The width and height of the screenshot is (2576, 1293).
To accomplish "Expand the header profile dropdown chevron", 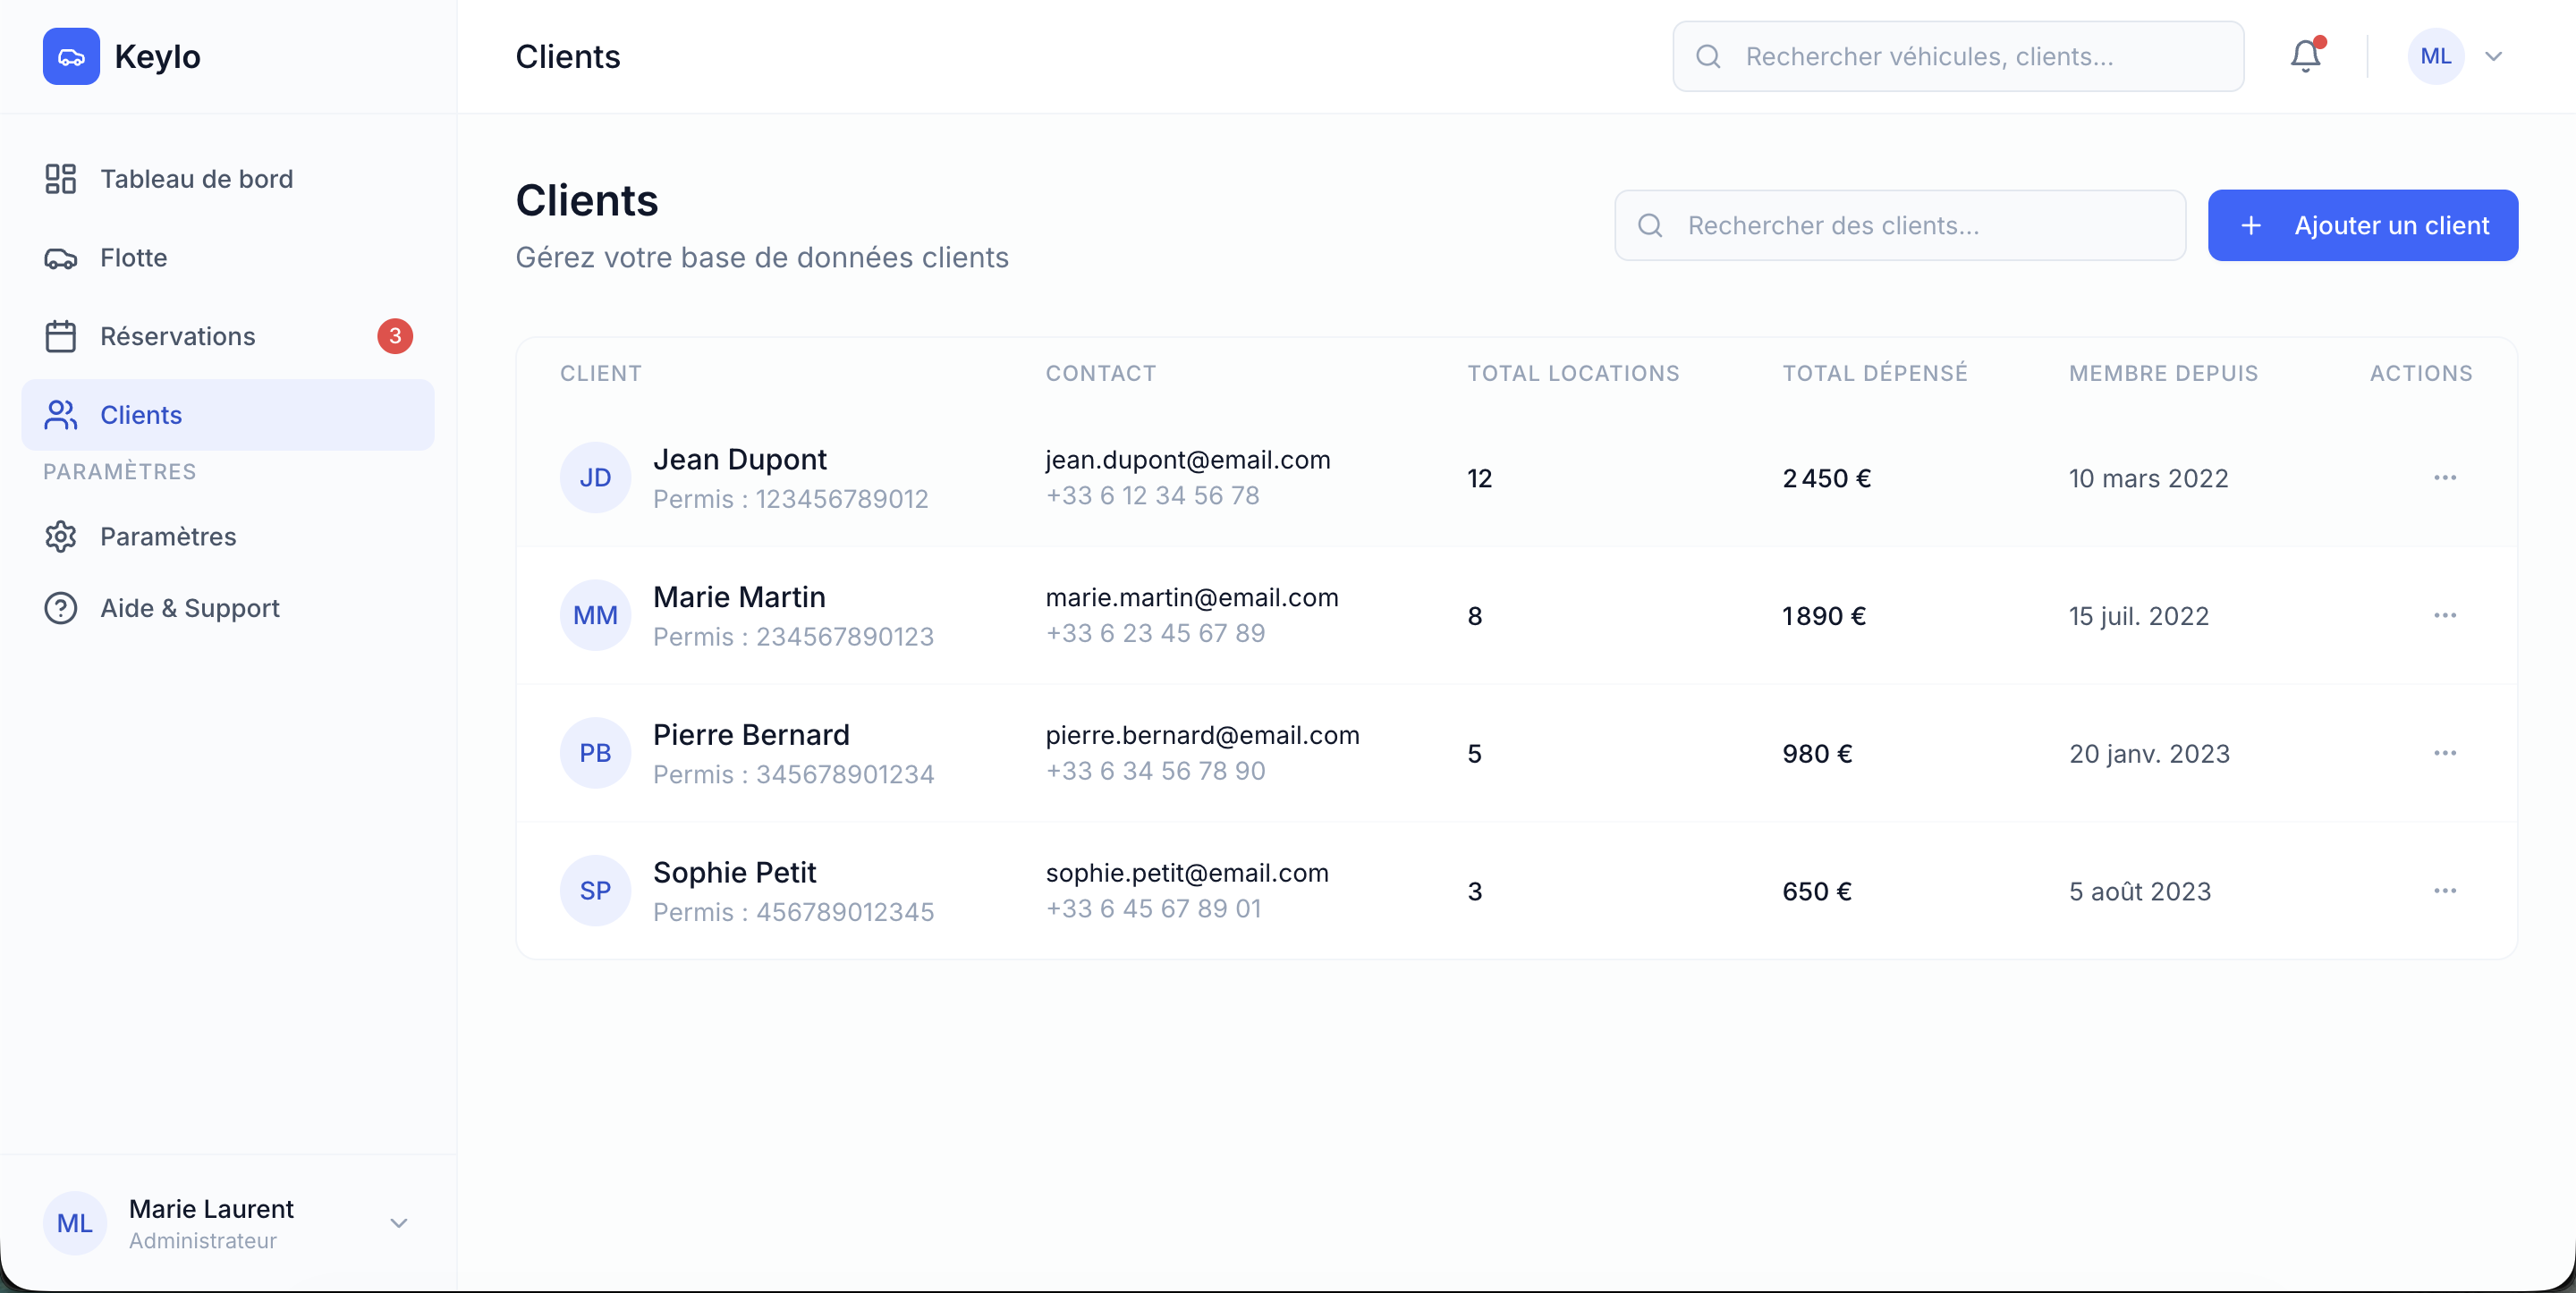I will click(x=2494, y=57).
